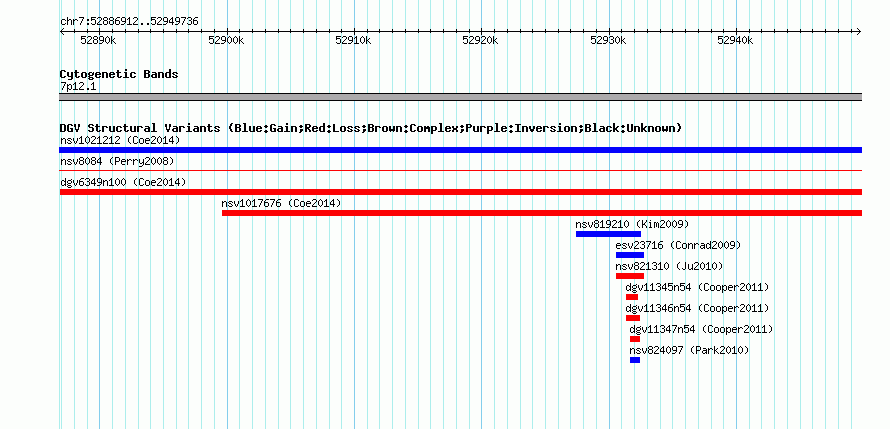This screenshot has height=429, width=890.
Task: Click the nsv1017676 red loss bar
Action: click(542, 213)
